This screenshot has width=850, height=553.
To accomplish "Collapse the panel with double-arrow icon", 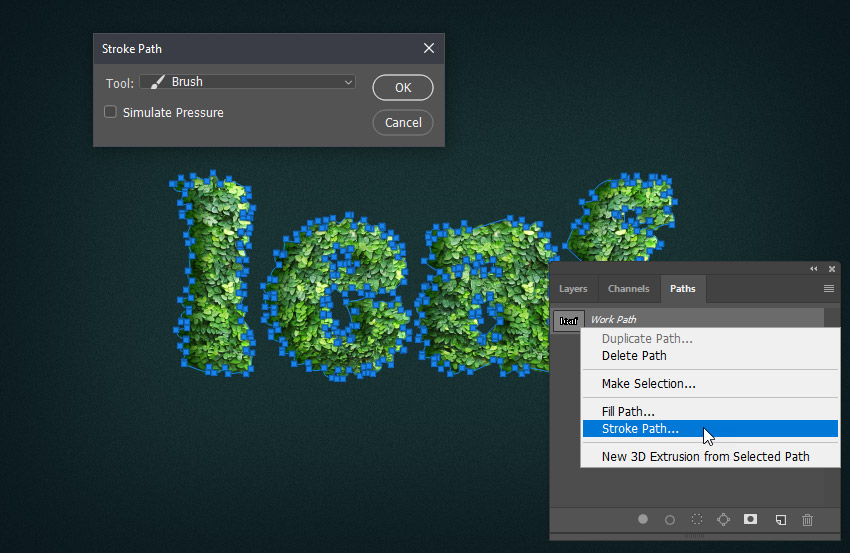I will [x=813, y=269].
